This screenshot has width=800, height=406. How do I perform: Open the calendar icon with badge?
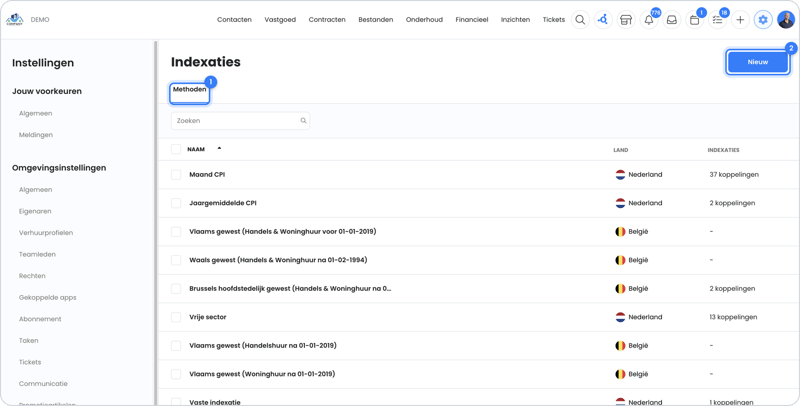click(x=694, y=20)
